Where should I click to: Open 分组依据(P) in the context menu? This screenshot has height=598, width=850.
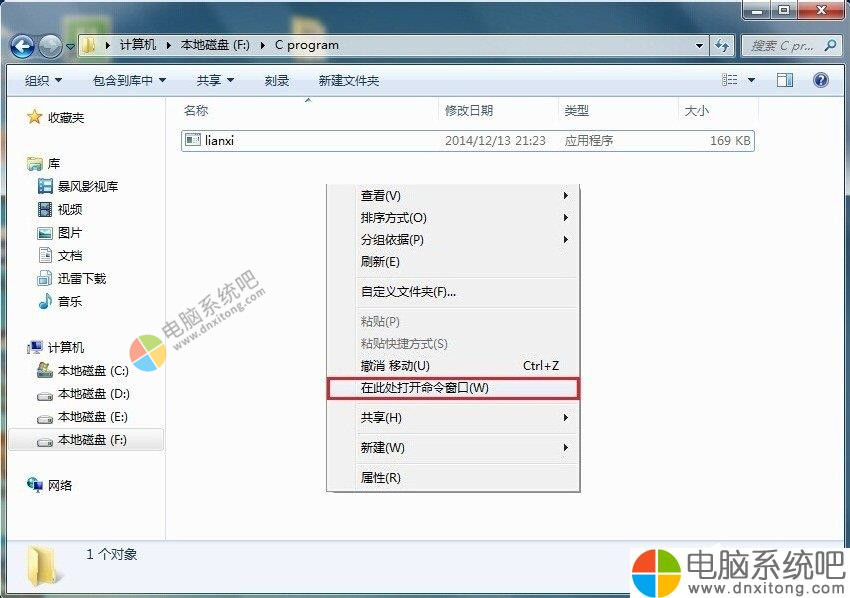pos(453,240)
